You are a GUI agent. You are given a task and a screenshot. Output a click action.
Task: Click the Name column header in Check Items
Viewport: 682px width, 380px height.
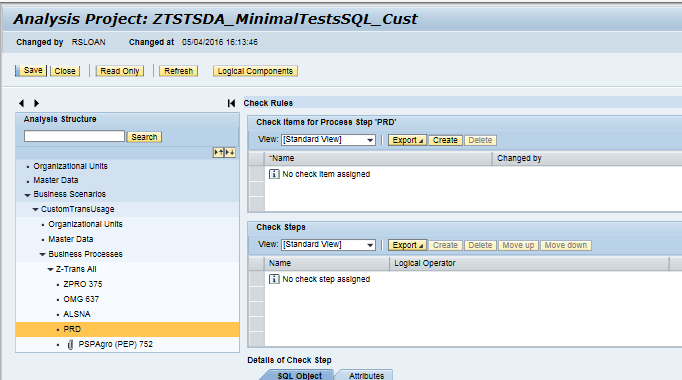point(378,158)
